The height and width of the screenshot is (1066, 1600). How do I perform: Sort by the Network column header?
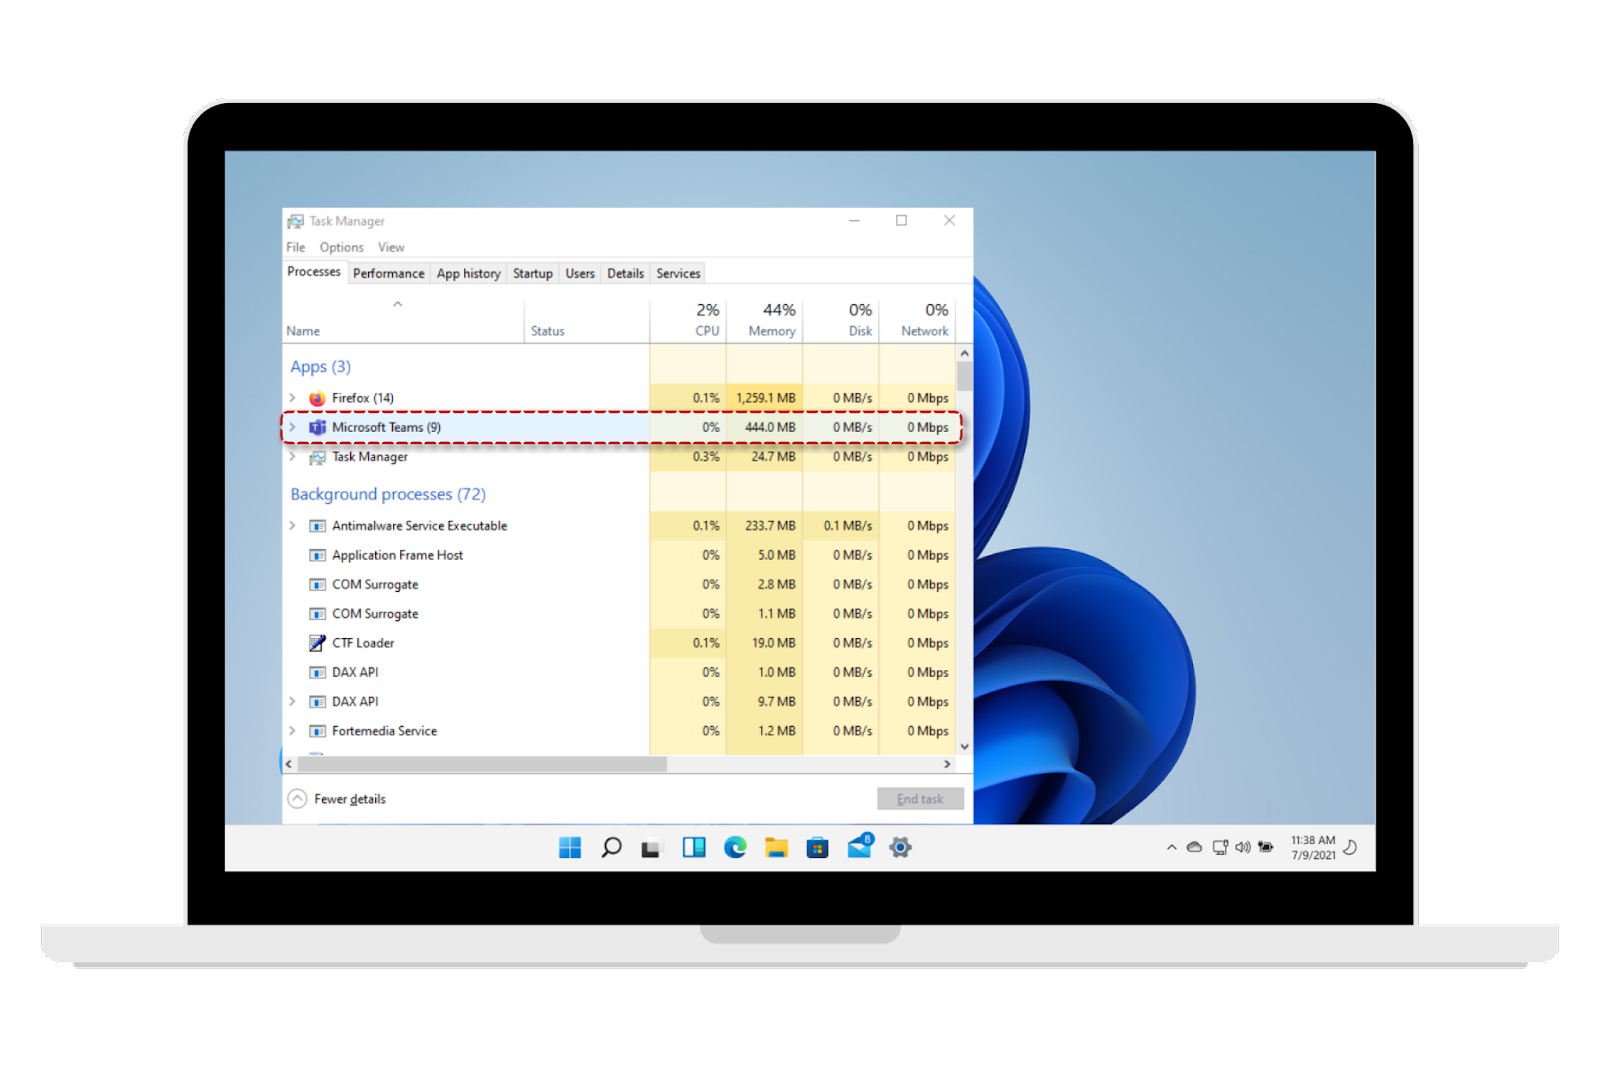(917, 321)
